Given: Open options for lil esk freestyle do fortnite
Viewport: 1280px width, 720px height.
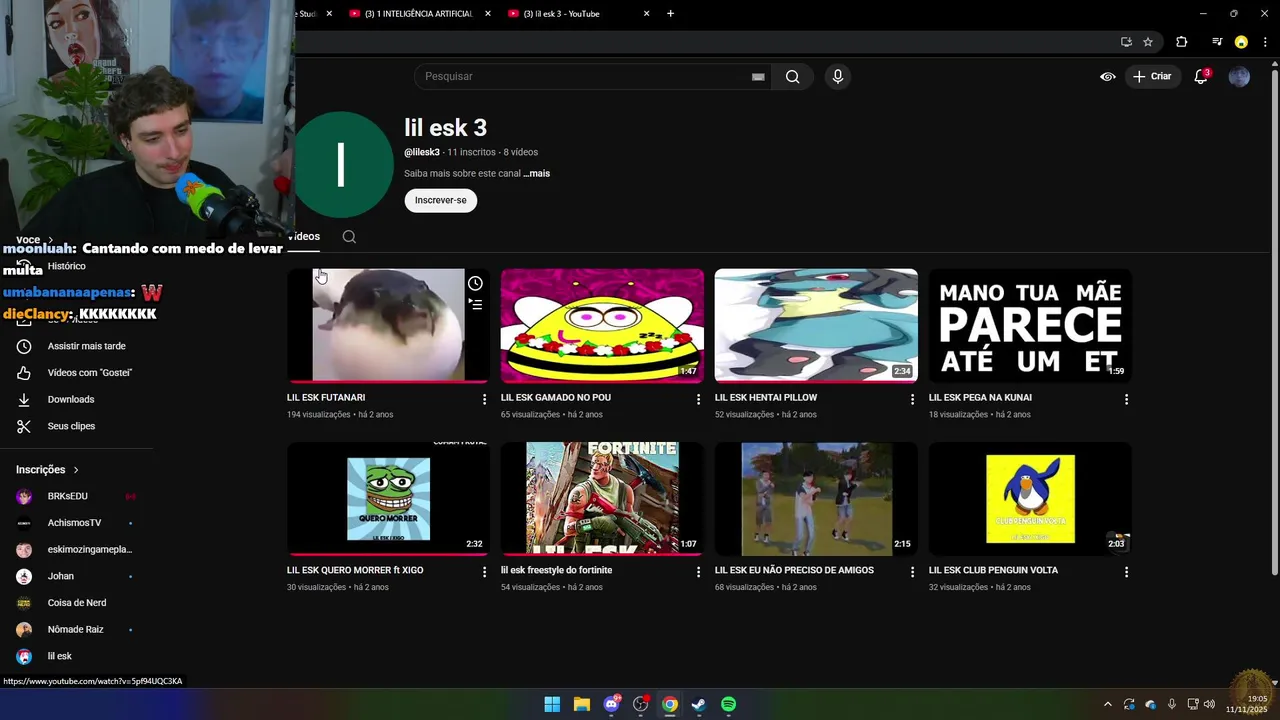Looking at the screenshot, I should [x=698, y=572].
